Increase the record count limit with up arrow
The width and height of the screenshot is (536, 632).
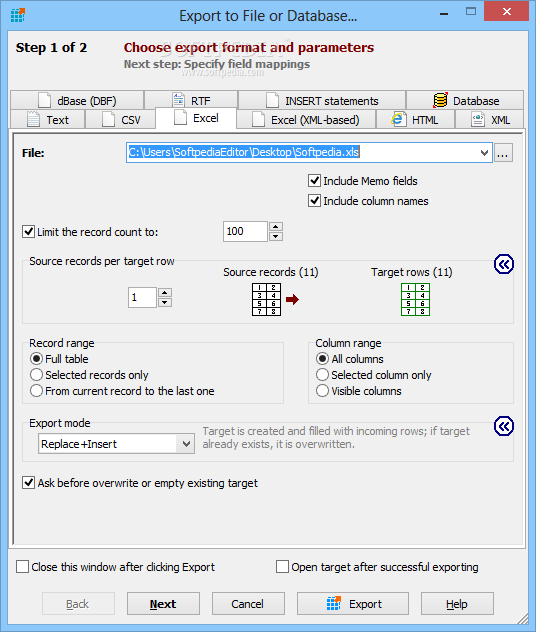point(276,227)
